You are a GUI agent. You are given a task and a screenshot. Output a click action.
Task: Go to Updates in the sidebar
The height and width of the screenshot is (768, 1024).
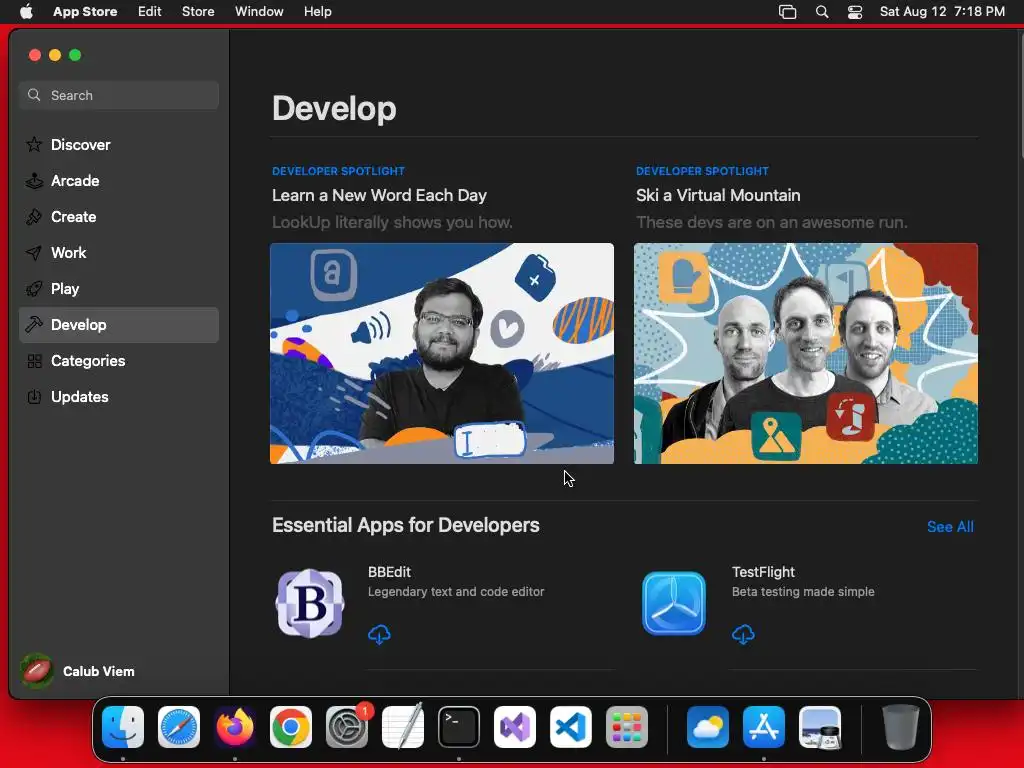click(119, 396)
